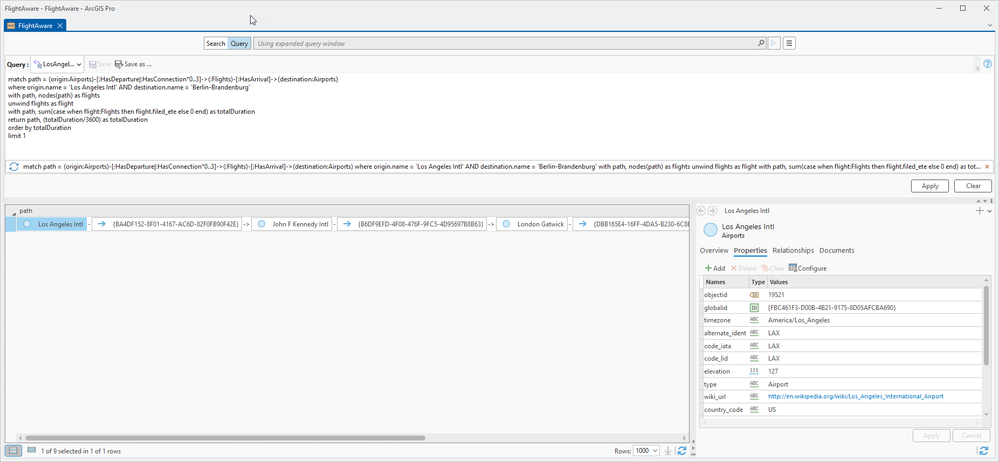Close the FlightAware tab

[60, 25]
